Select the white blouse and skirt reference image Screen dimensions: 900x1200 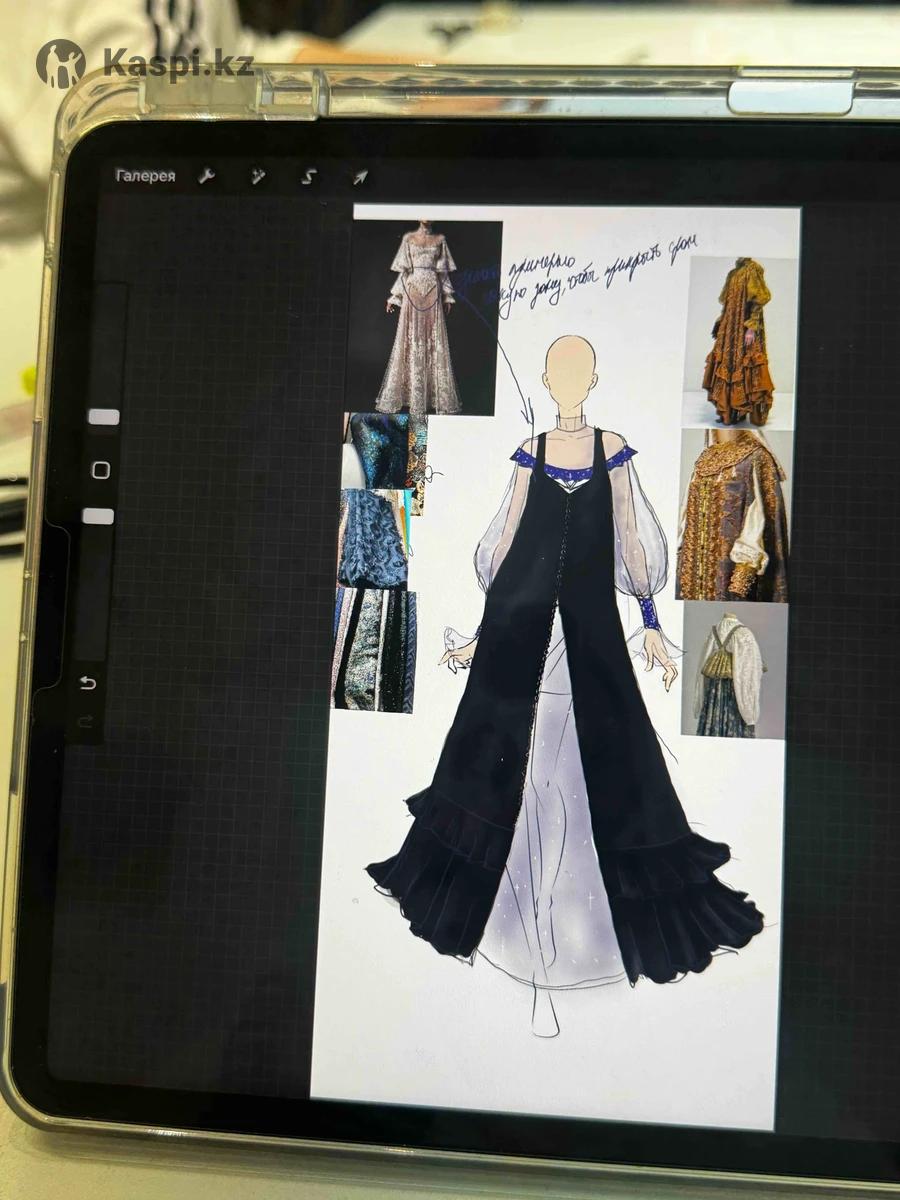click(x=733, y=670)
